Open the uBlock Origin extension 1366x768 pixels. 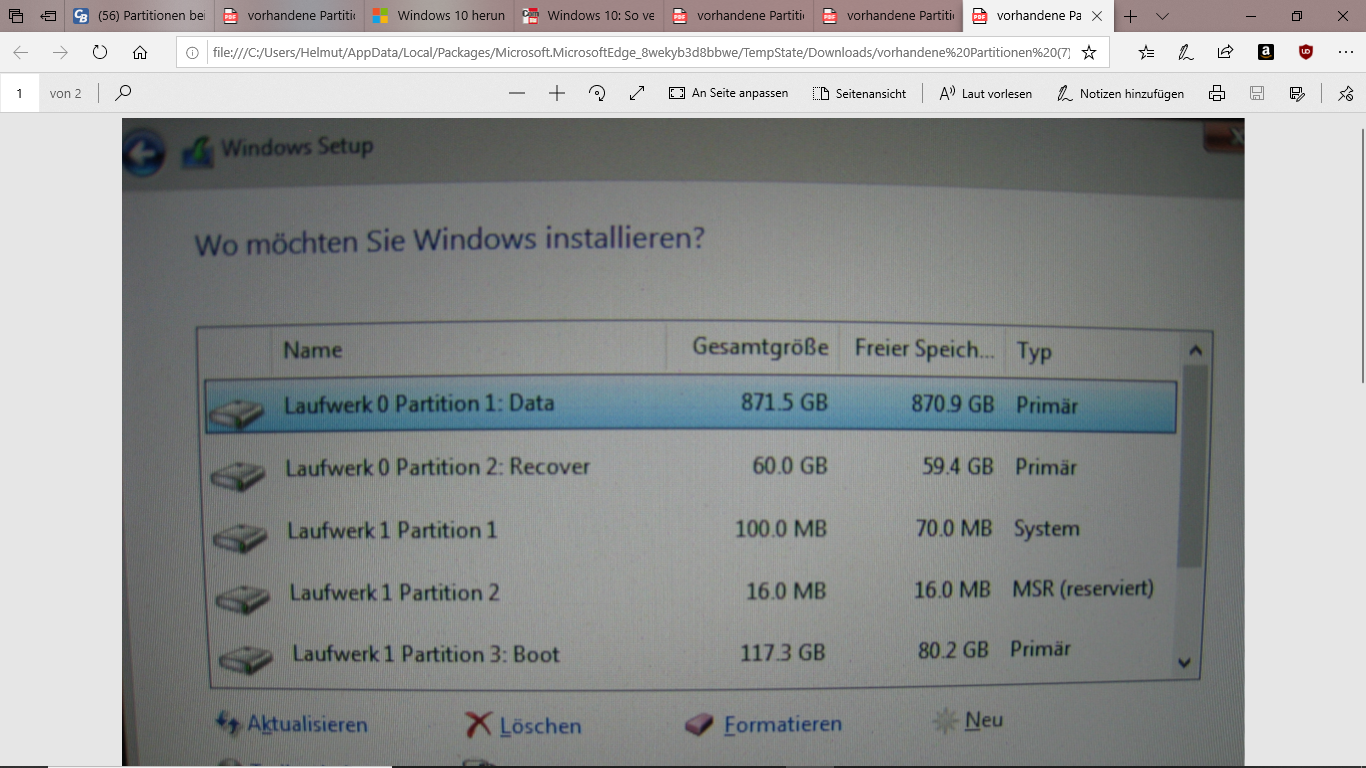1305,53
